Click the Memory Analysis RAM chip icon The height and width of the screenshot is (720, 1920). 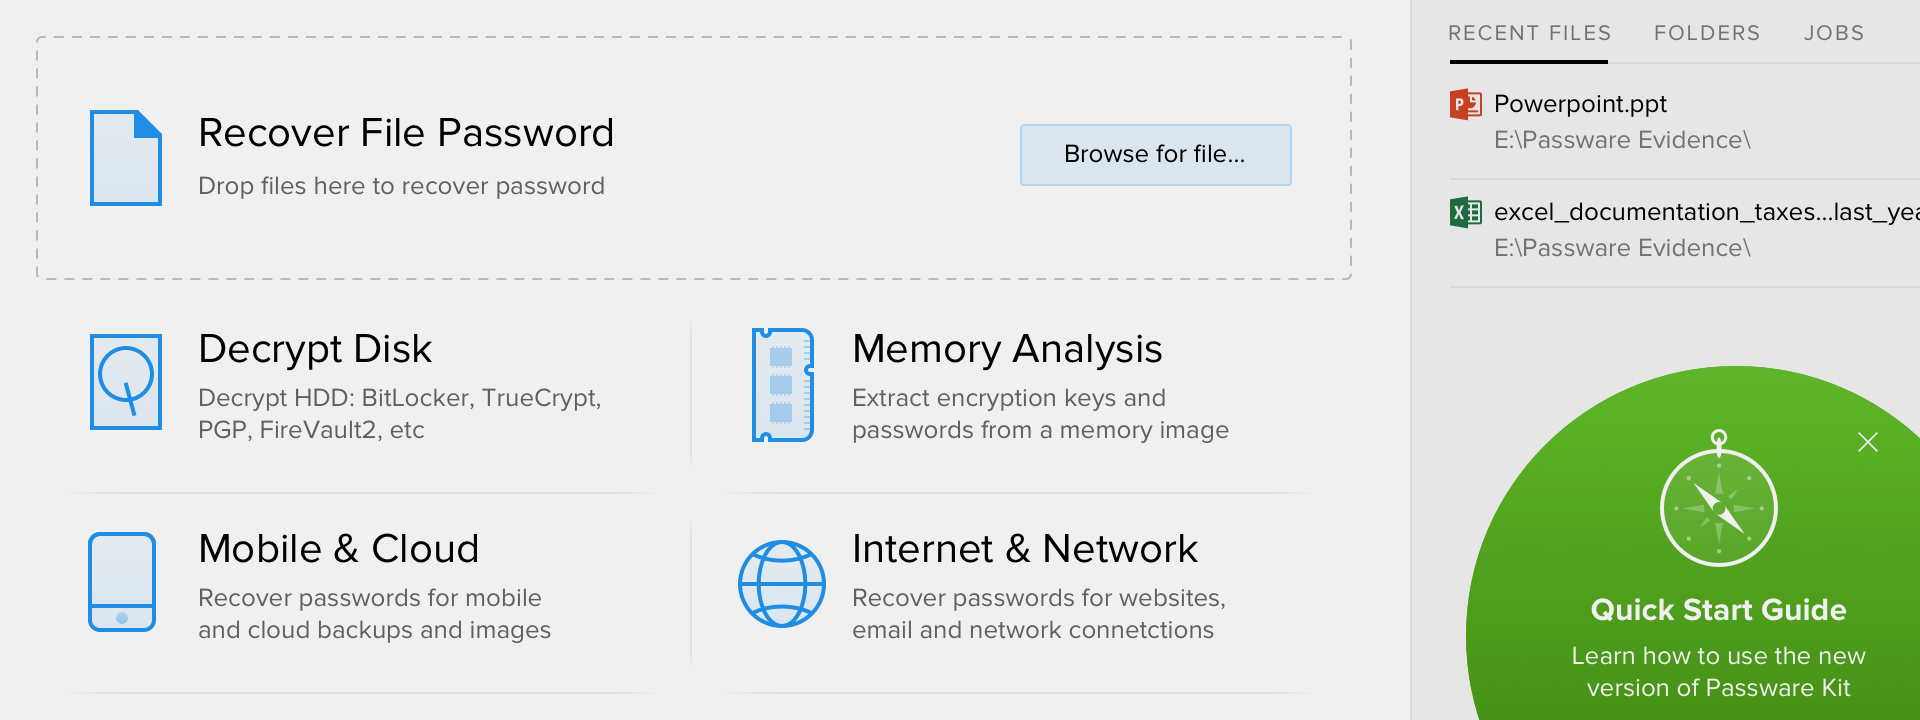[x=783, y=385]
